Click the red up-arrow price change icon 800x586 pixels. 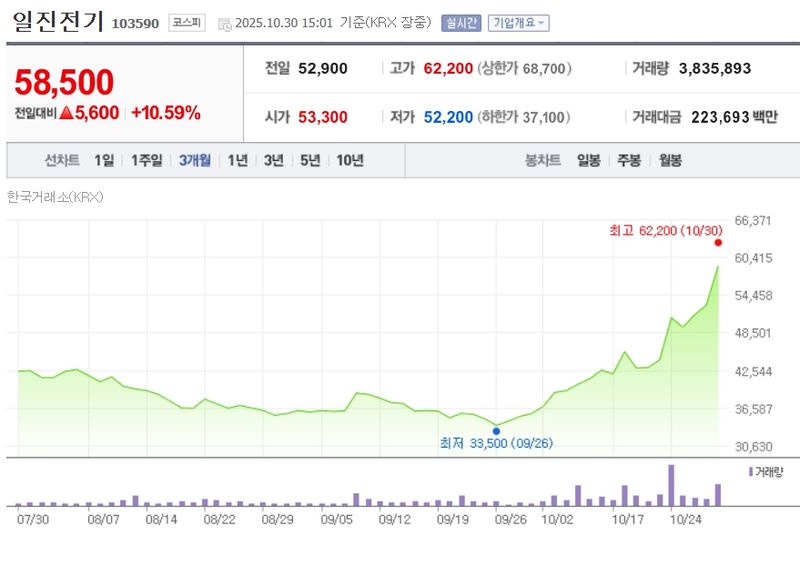tap(66, 113)
